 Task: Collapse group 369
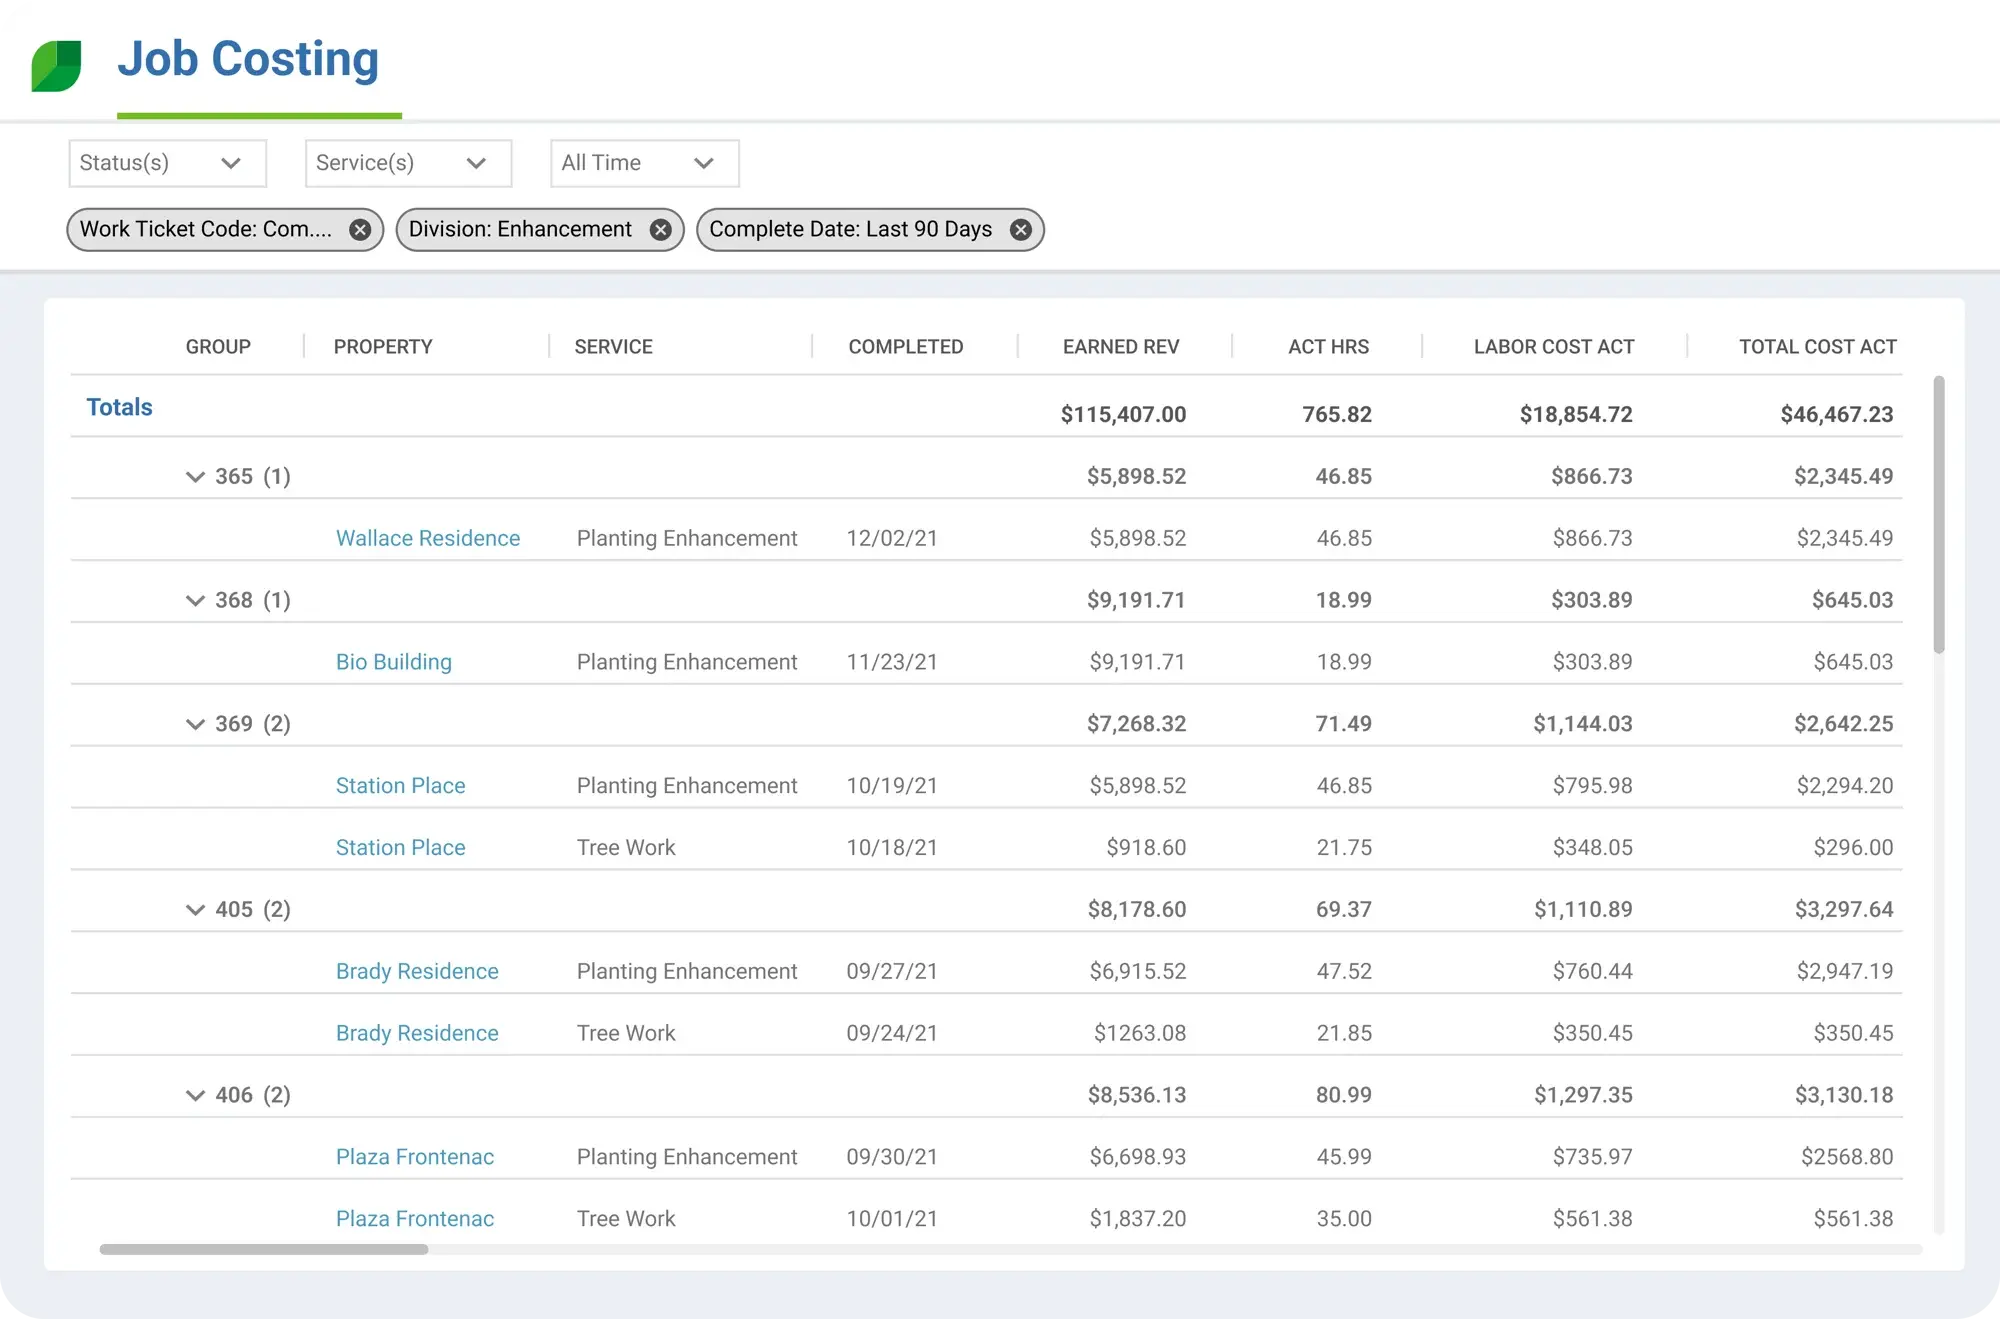coord(196,724)
